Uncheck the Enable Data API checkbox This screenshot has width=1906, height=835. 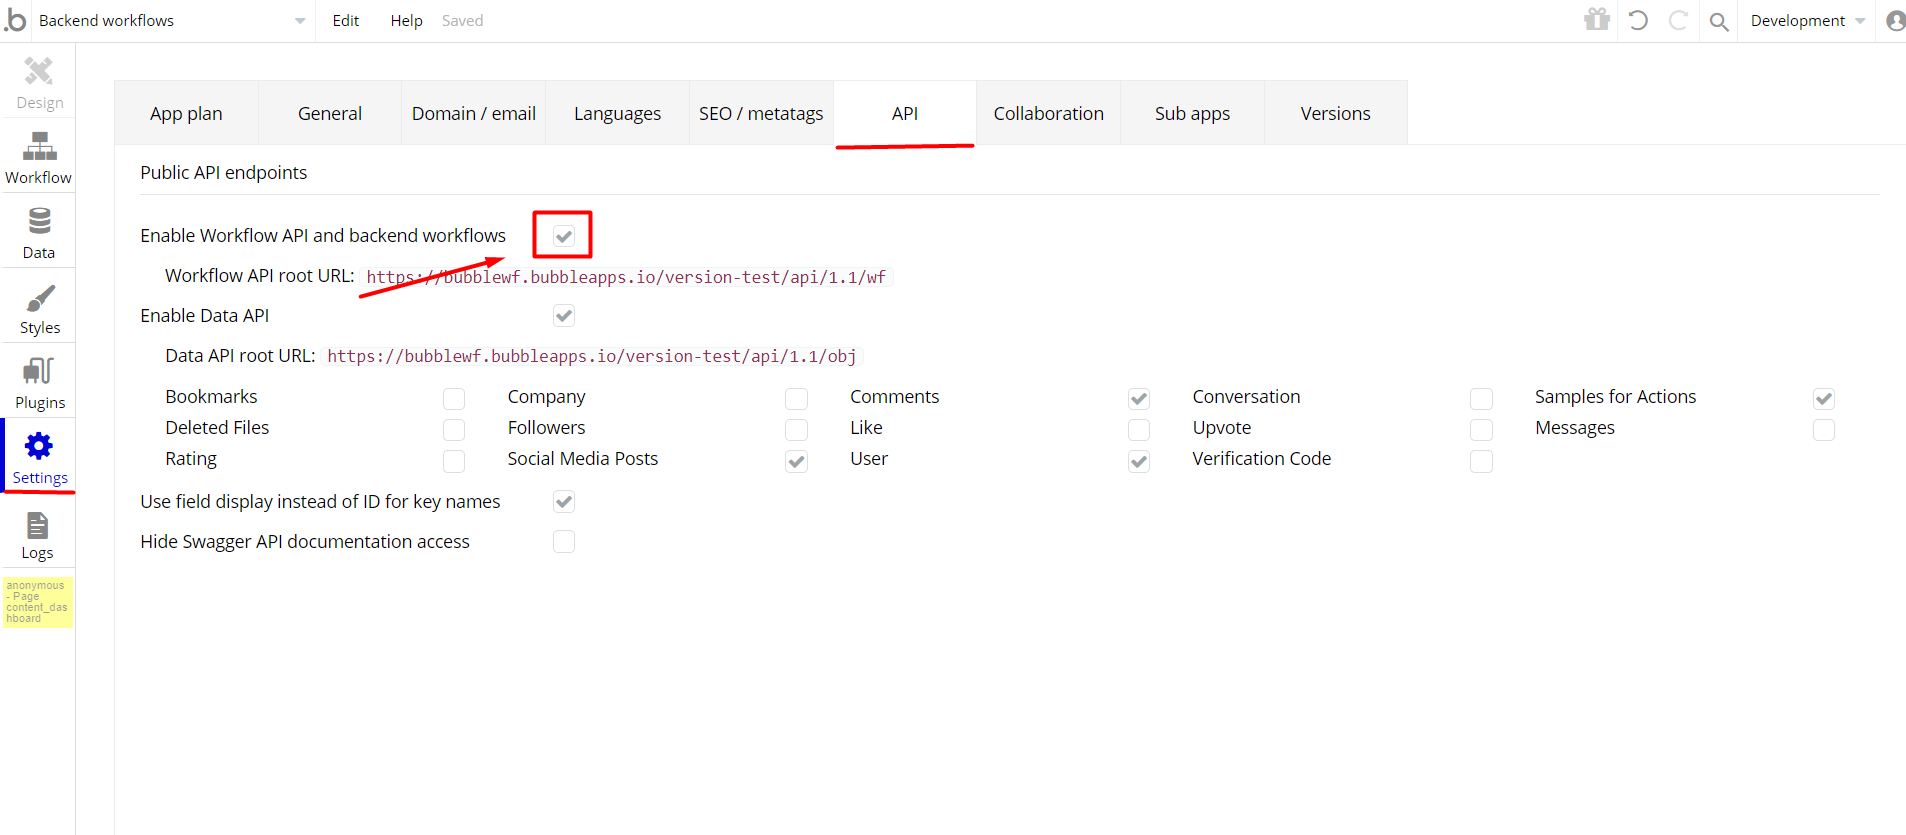[564, 316]
